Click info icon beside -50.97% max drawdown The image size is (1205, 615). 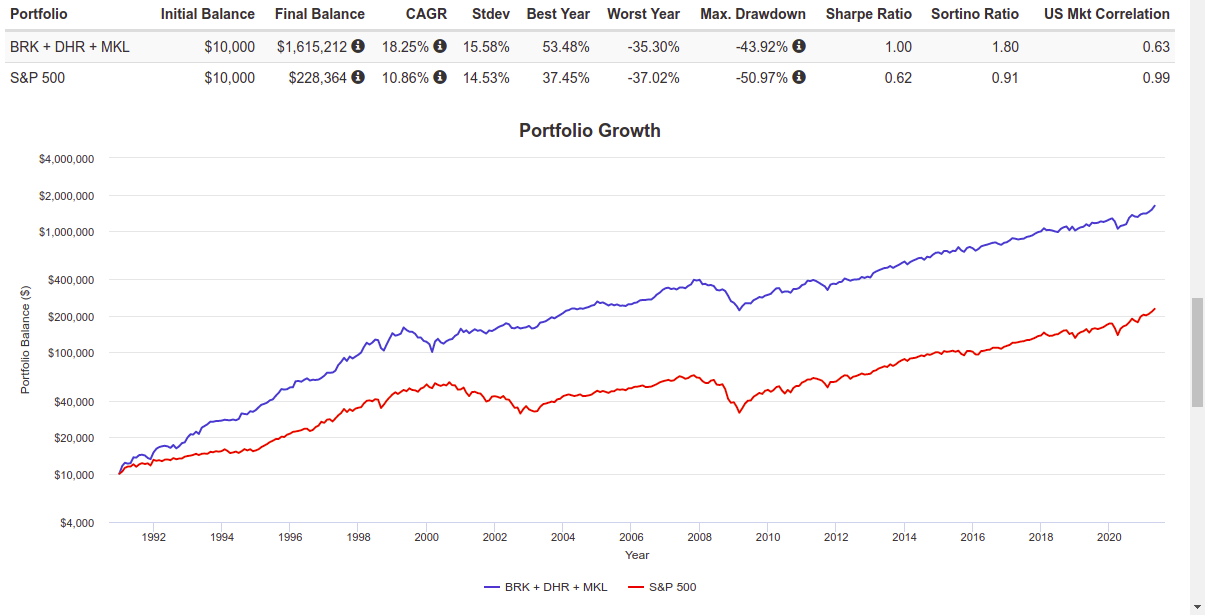click(x=799, y=78)
